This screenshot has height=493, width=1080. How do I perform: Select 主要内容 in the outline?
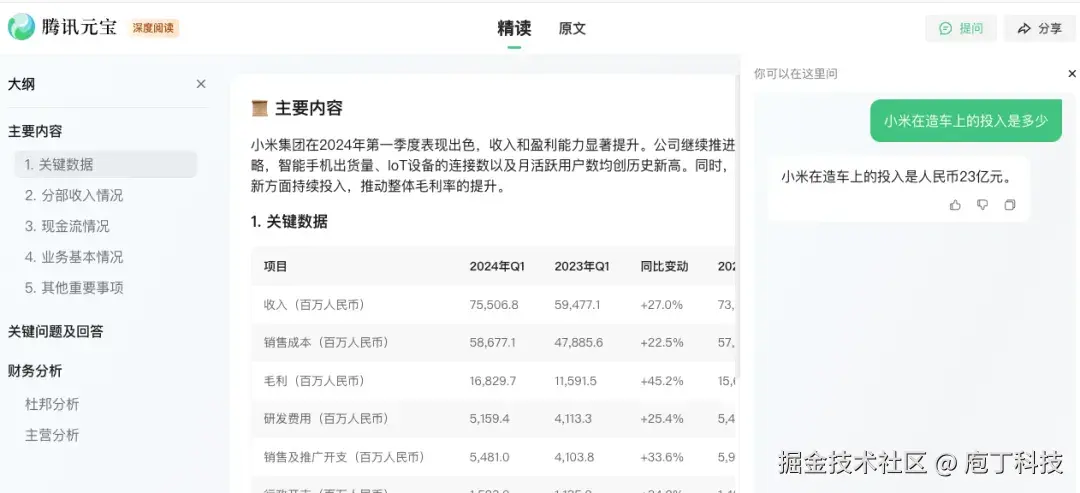pyautogui.click(x=35, y=132)
